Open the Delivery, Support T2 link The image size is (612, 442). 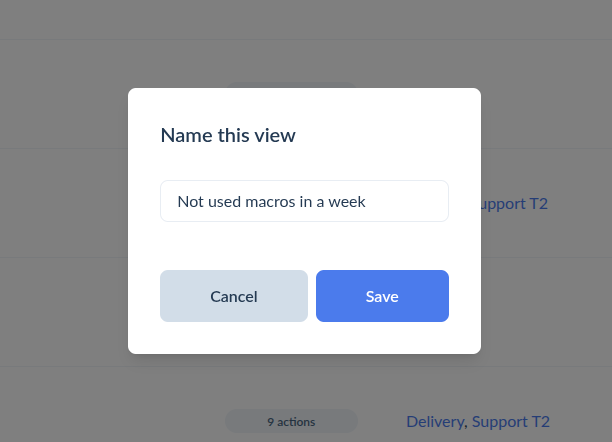[478, 422]
